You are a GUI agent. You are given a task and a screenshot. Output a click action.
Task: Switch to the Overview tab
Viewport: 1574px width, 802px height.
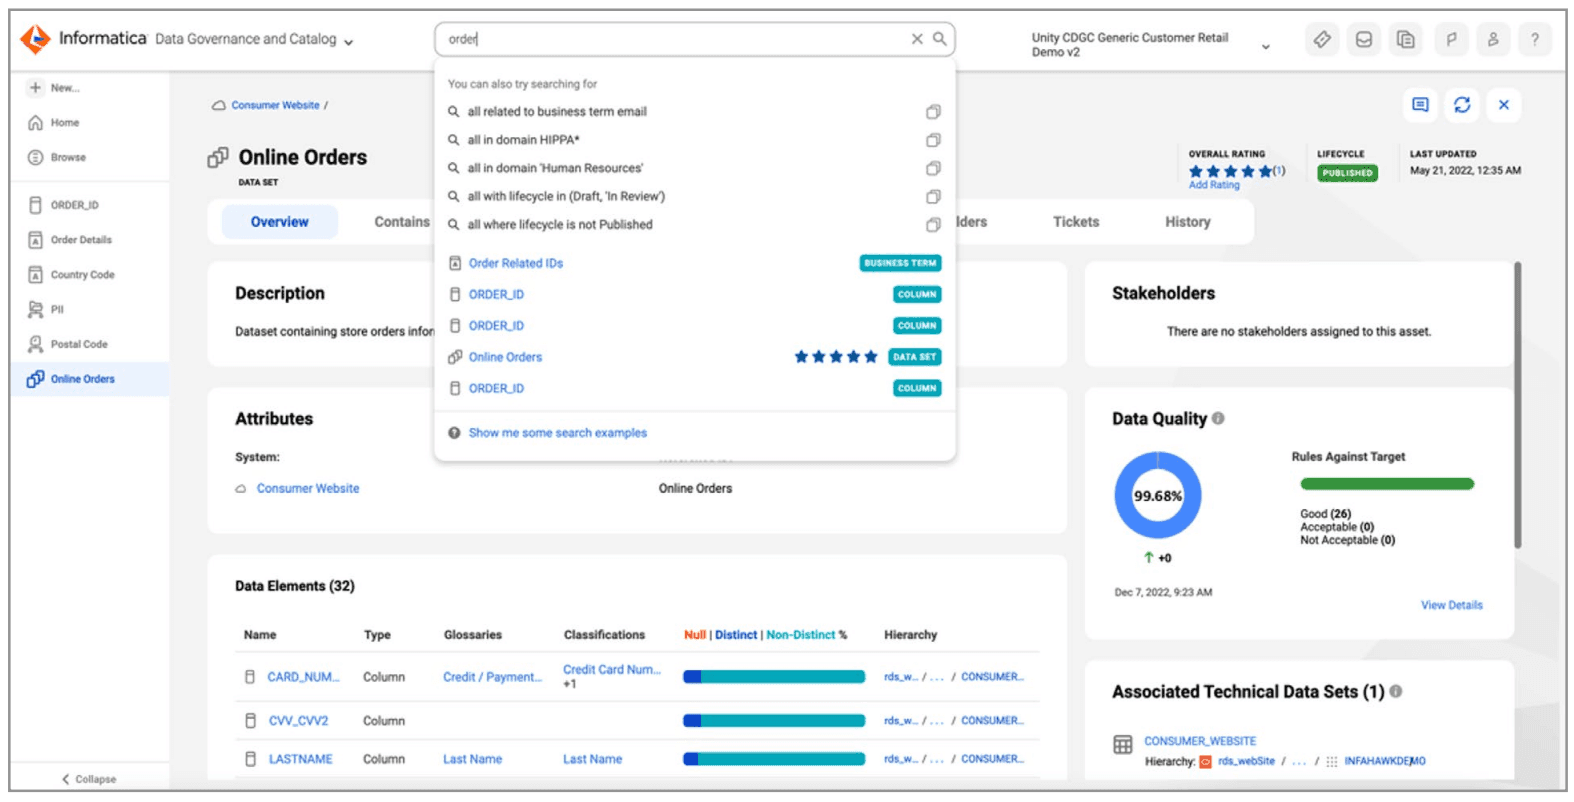pyautogui.click(x=280, y=222)
